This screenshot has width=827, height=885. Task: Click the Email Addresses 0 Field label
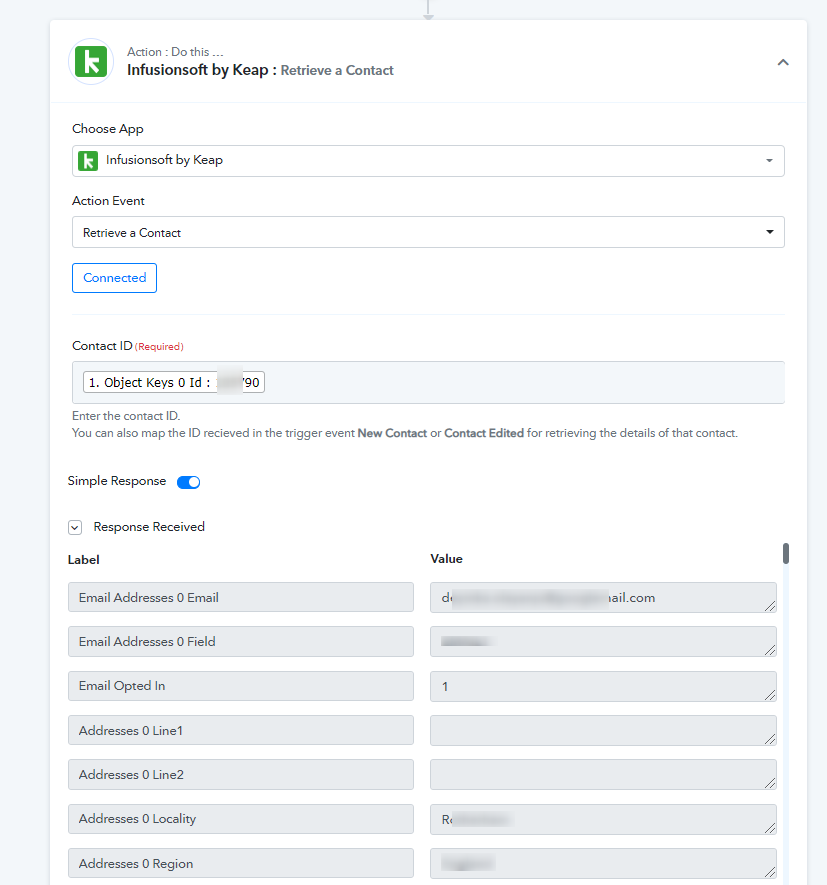click(241, 641)
